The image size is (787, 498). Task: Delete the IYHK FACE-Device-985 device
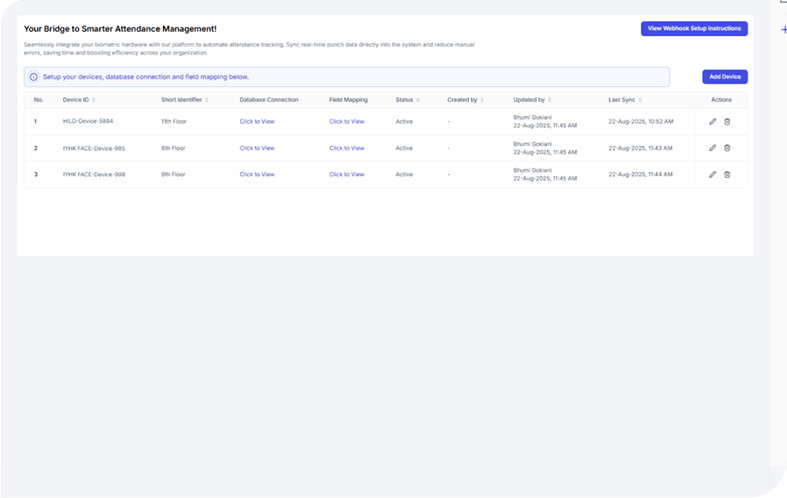727,148
